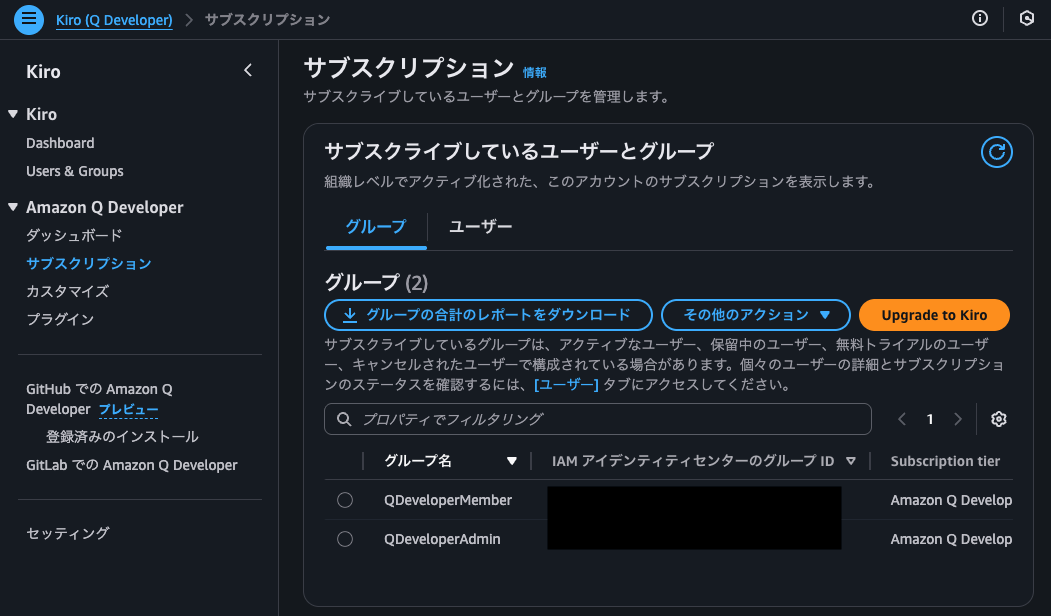Click GitHub での Amazon Q Developer text

click(x=99, y=399)
